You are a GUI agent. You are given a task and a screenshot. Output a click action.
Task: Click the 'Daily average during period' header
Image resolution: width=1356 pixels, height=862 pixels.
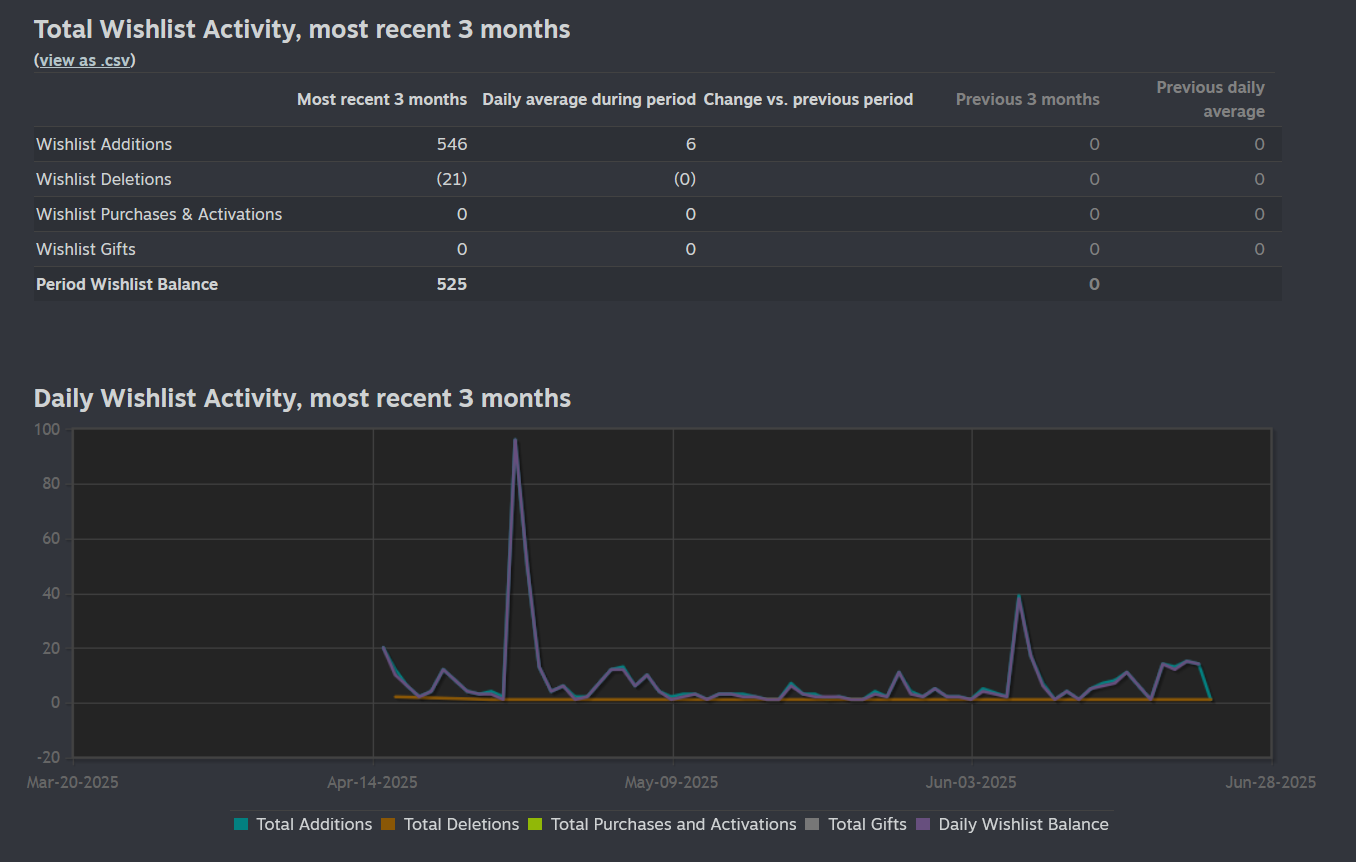pyautogui.click(x=589, y=100)
